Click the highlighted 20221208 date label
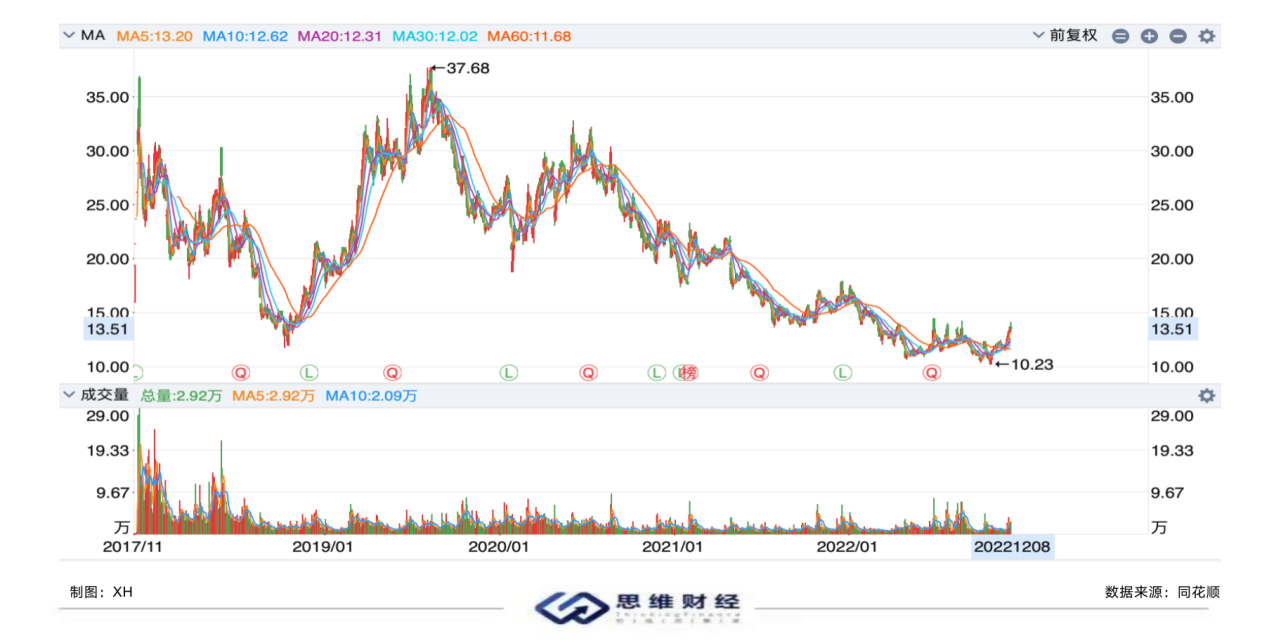The width and height of the screenshot is (1269, 643). point(1012,547)
